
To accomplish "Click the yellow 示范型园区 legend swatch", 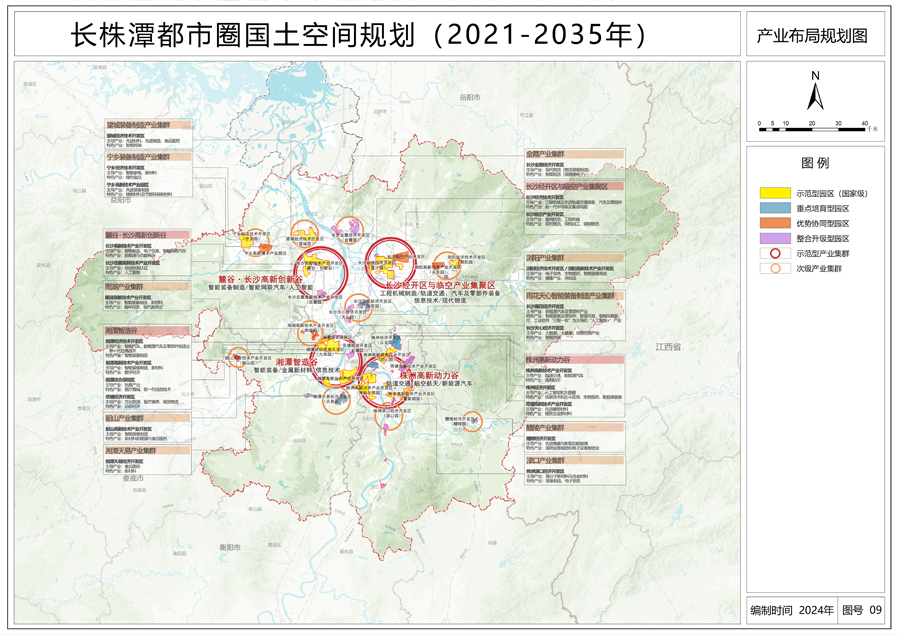I will point(775,193).
